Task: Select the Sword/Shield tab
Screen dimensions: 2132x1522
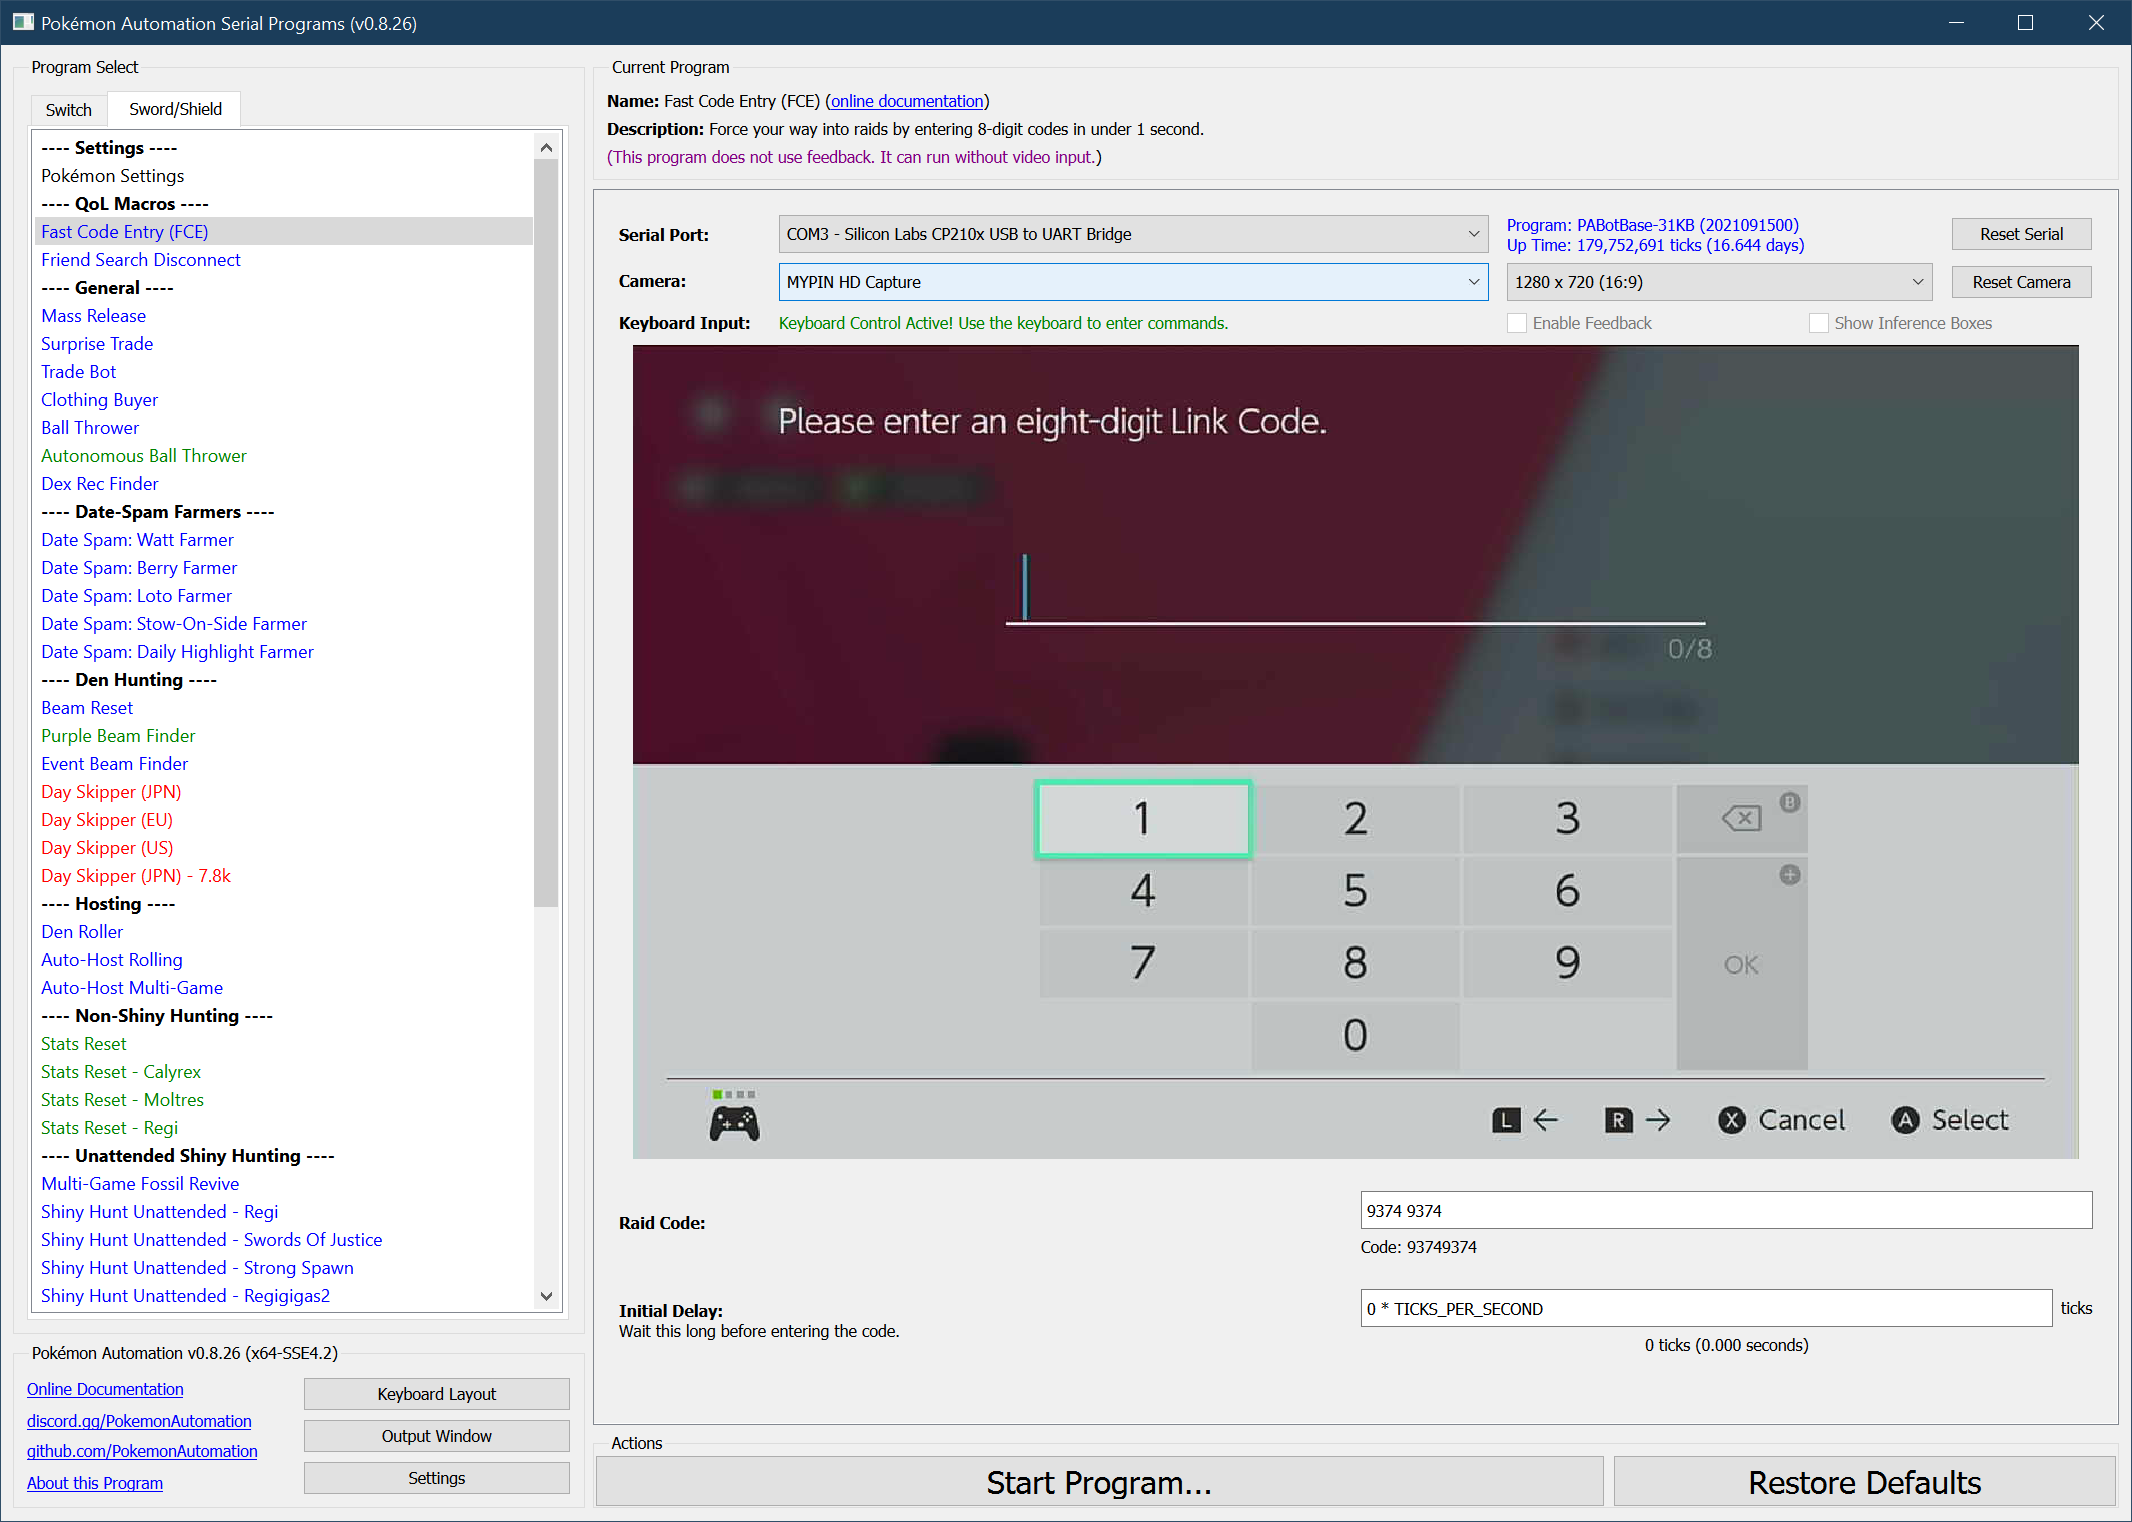Action: coord(175,109)
